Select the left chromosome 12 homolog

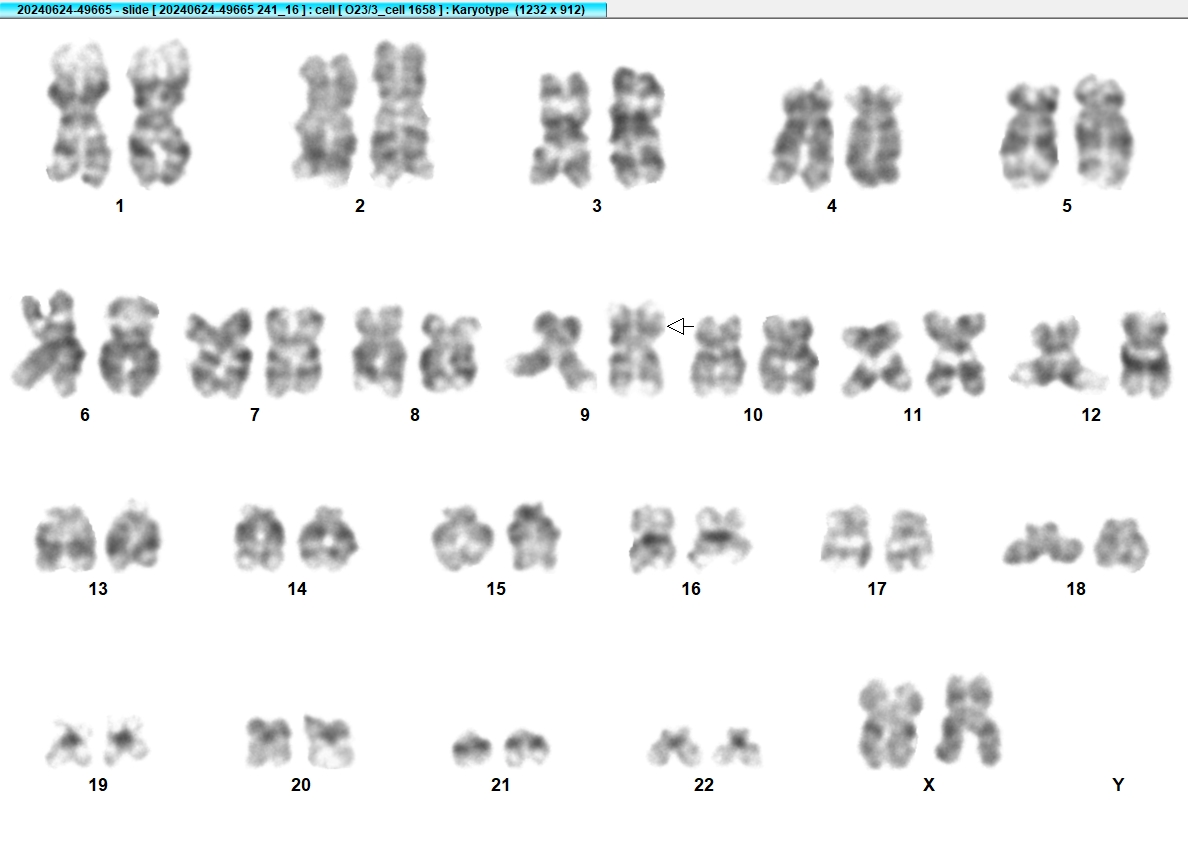(1057, 354)
